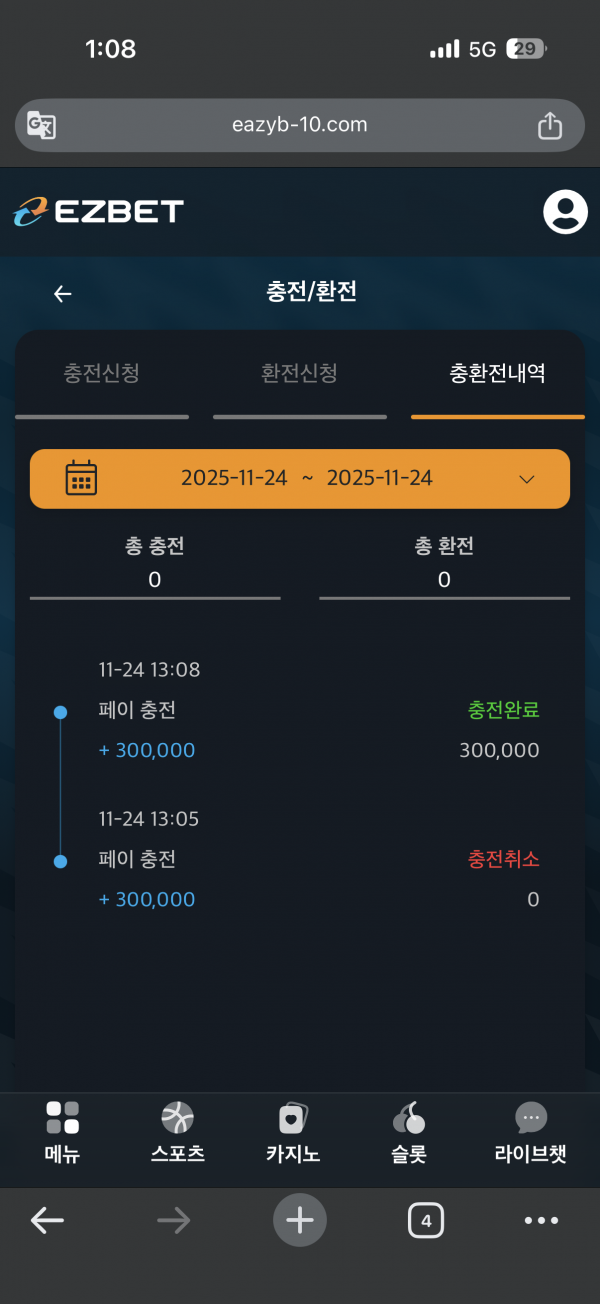Select the 13:08 페이 충전 record
Image resolution: width=600 pixels, height=1304 pixels.
pyautogui.click(x=299, y=711)
